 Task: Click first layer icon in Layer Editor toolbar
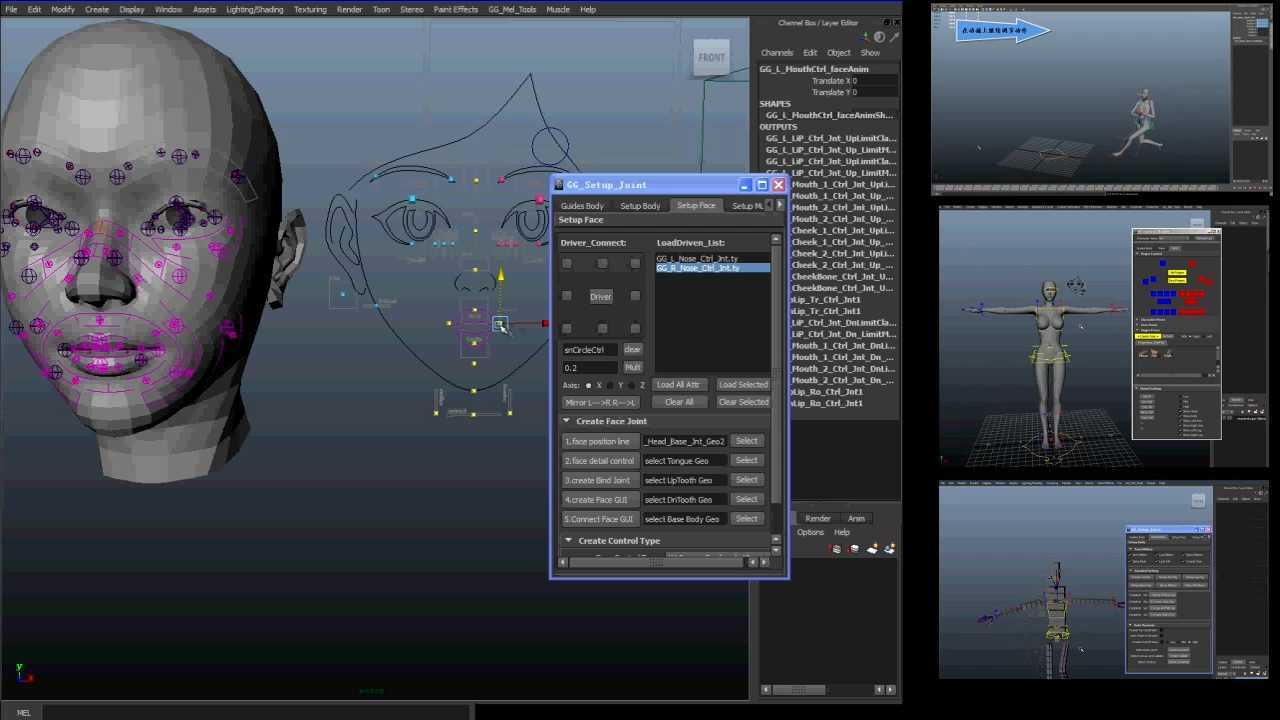(x=836, y=549)
